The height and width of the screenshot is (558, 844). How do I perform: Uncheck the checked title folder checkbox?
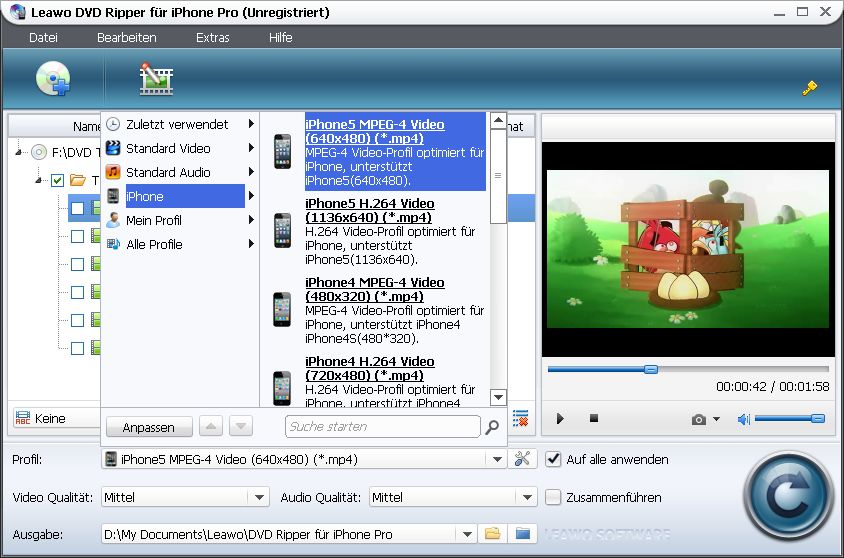click(x=58, y=180)
